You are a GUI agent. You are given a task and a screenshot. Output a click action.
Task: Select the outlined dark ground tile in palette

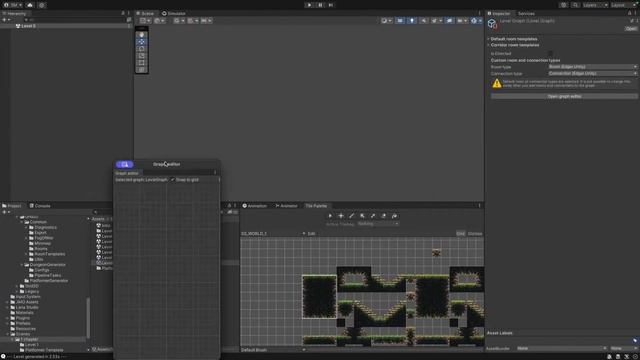click(319, 297)
